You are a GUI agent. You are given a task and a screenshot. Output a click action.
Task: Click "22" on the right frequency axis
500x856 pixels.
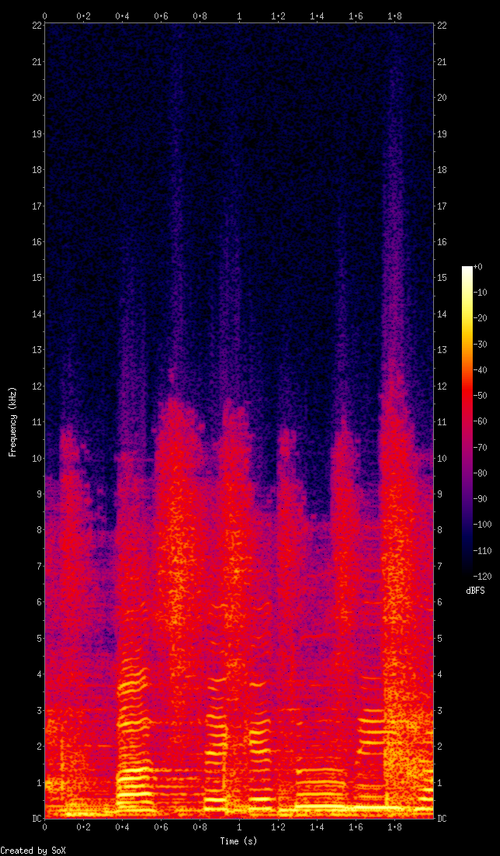click(x=441, y=26)
